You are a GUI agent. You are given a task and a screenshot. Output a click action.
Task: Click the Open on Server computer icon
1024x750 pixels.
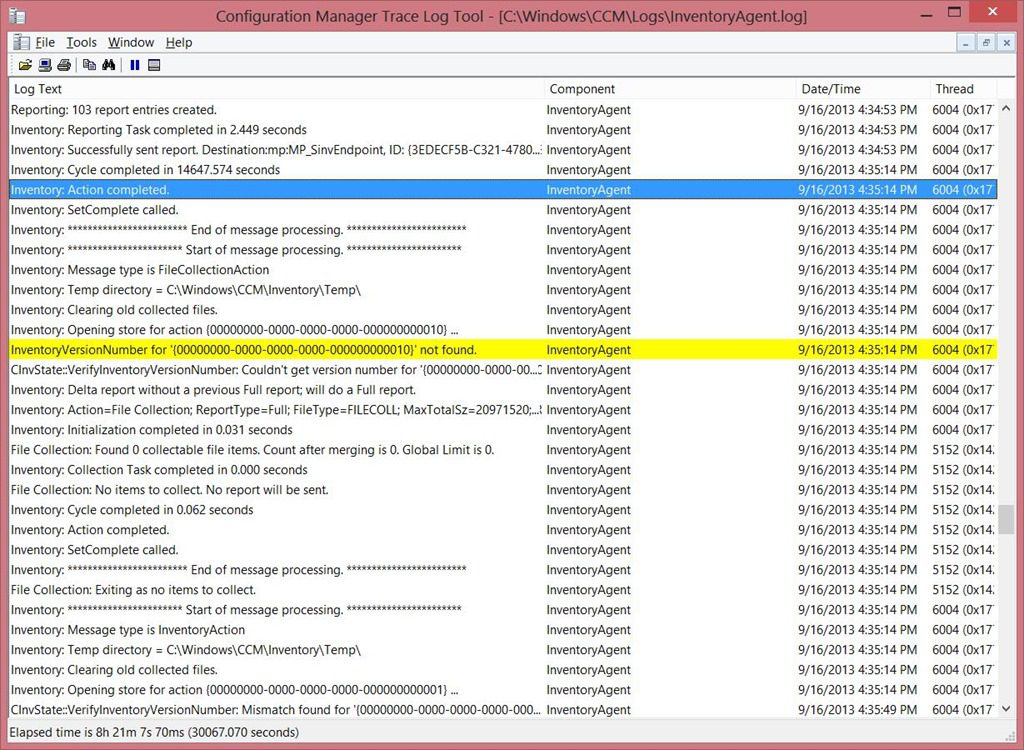[44, 65]
